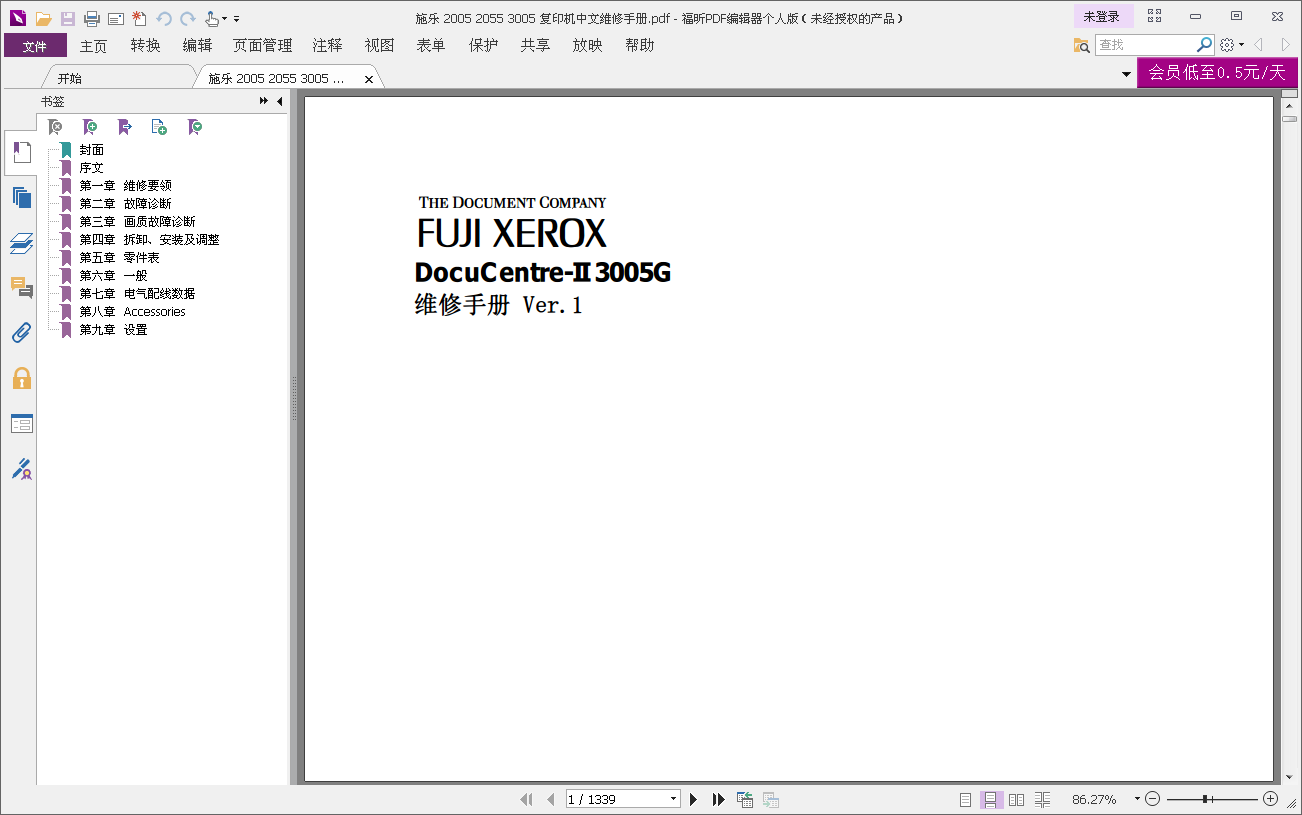The width and height of the screenshot is (1302, 815).
Task: Open the Security lock sidebar icon
Action: [22, 378]
